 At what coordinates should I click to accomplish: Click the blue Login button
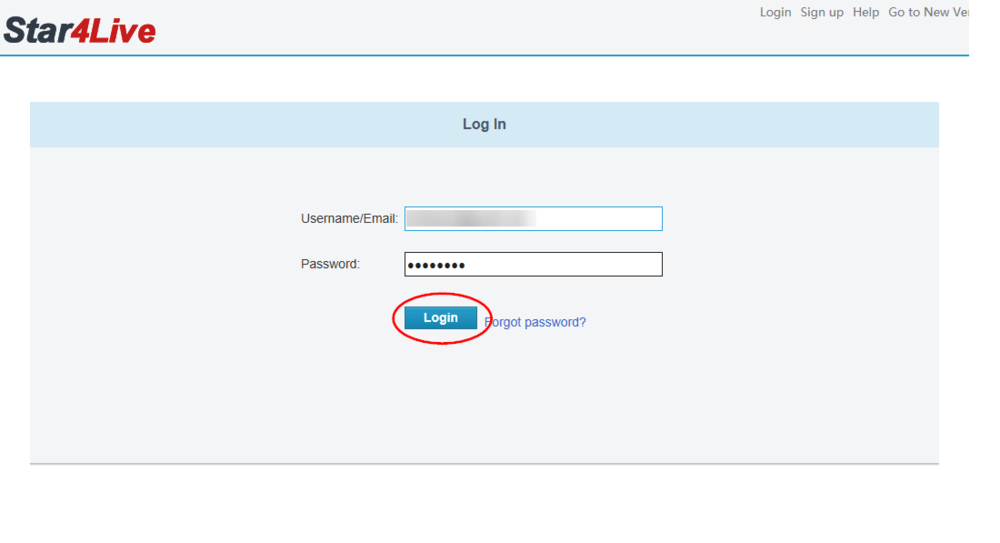[x=441, y=318]
